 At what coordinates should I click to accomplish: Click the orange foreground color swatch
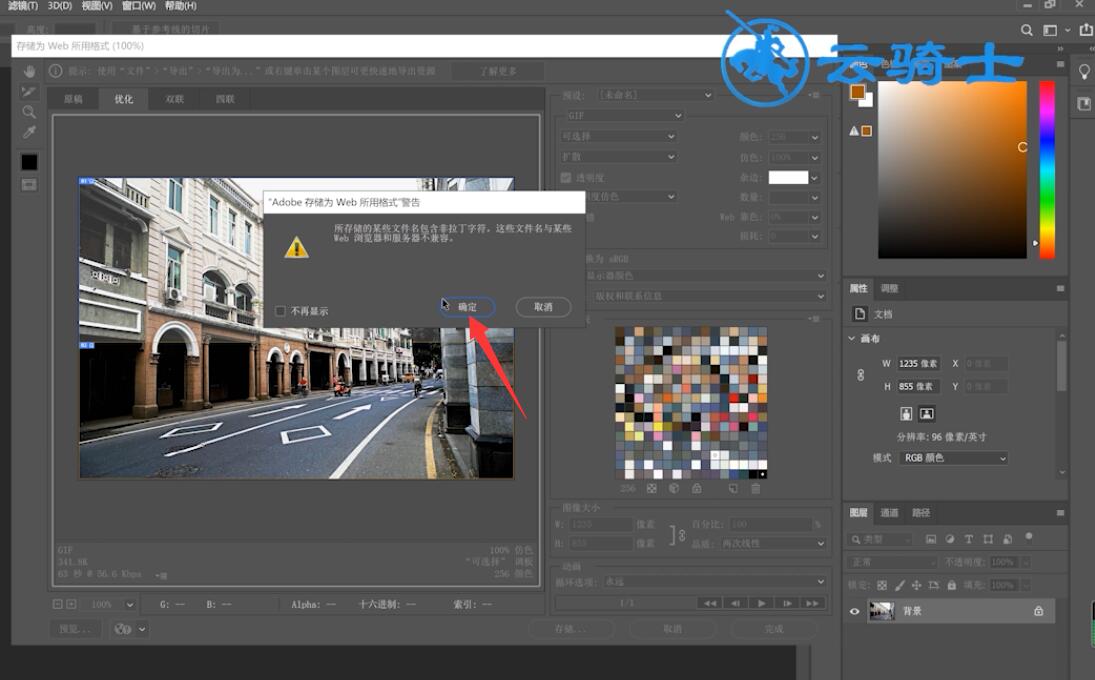pos(858,91)
